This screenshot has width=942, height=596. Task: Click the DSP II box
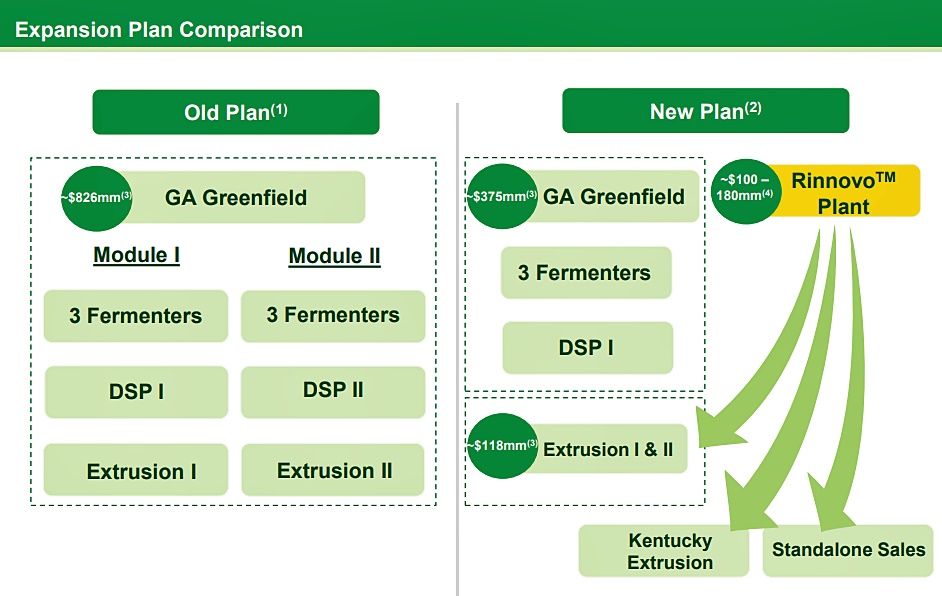[333, 392]
